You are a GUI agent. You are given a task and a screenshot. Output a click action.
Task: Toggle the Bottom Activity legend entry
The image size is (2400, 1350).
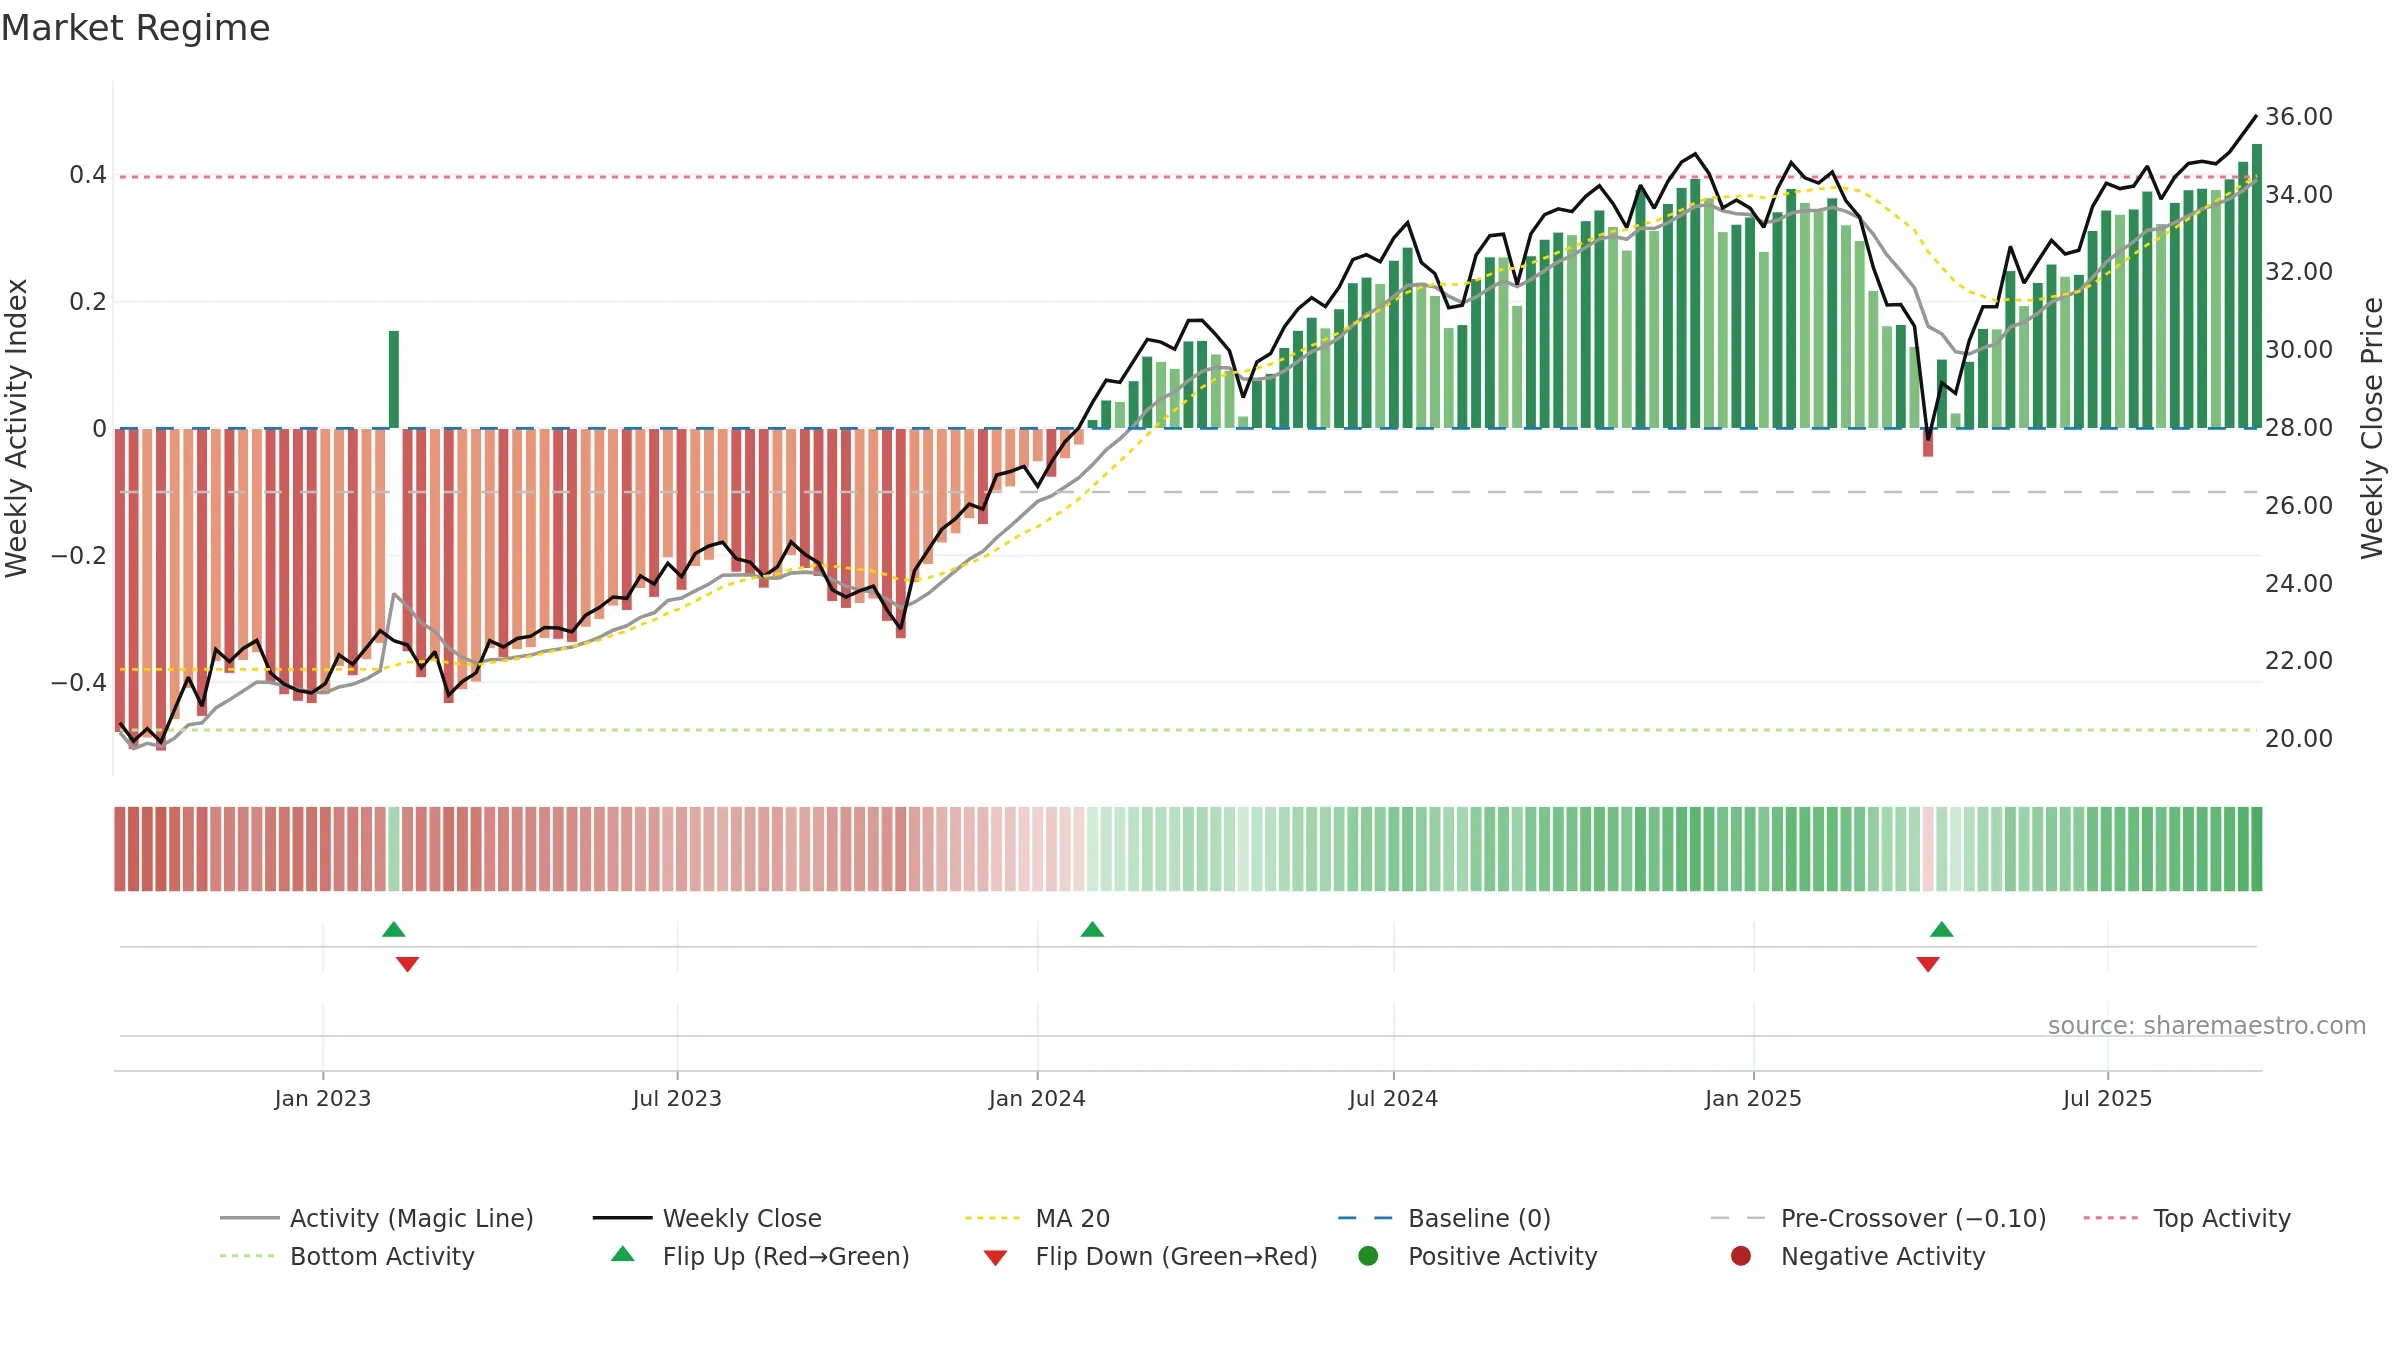pyautogui.click(x=347, y=1256)
